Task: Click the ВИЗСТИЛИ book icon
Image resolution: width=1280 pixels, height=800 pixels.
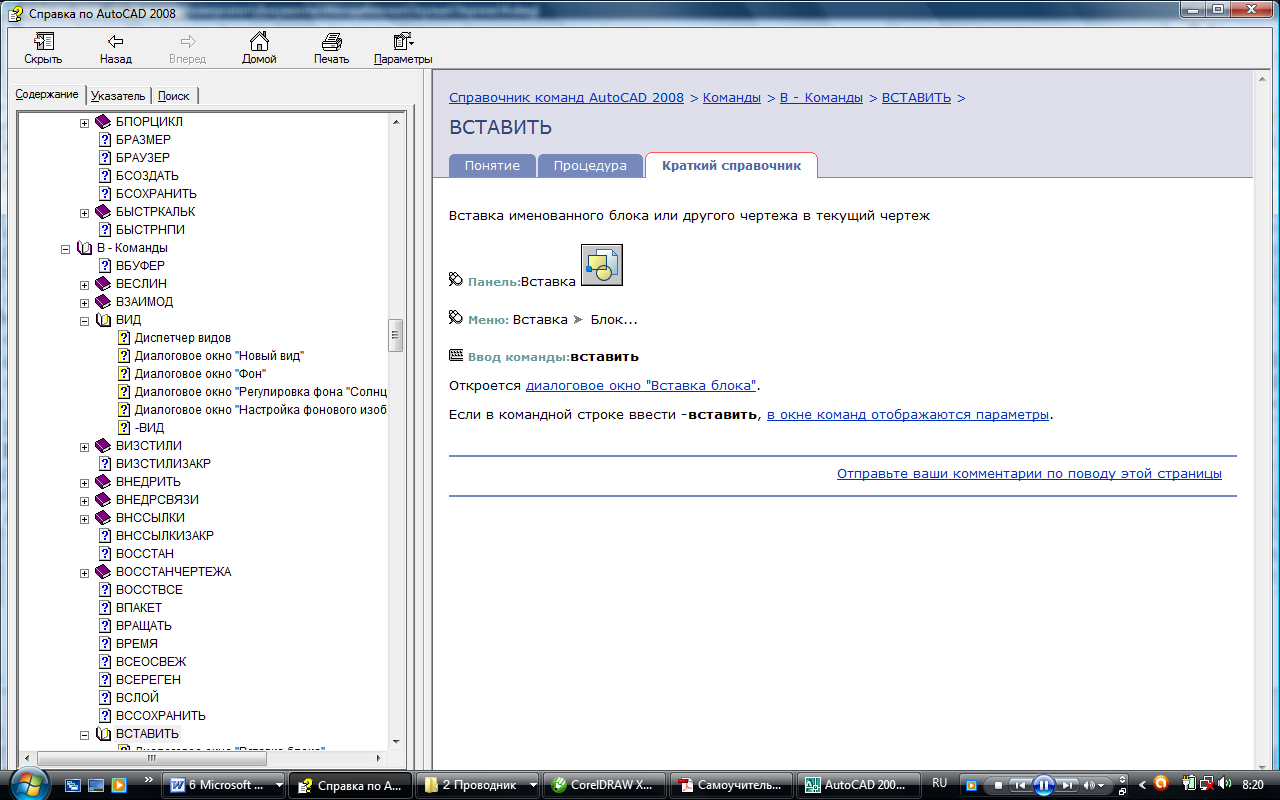Action: 103,446
